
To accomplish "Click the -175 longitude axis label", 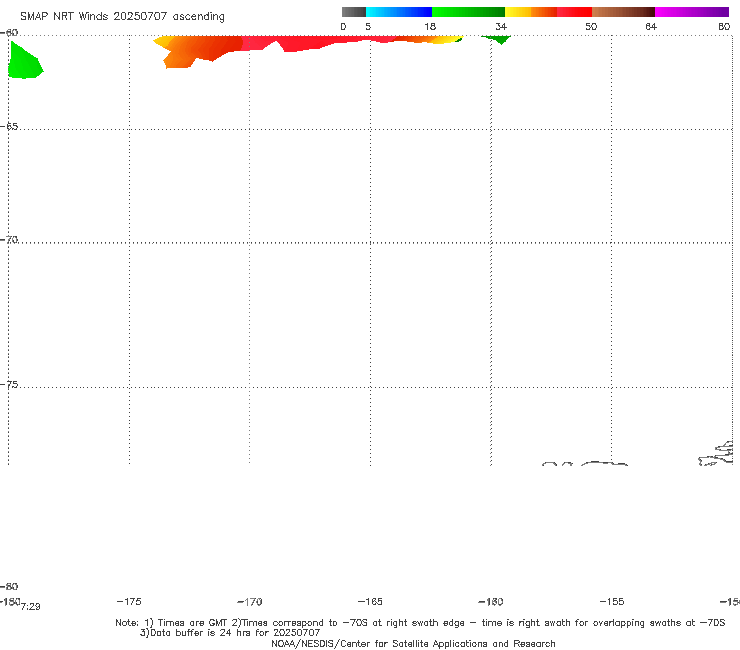I will 128,601.
